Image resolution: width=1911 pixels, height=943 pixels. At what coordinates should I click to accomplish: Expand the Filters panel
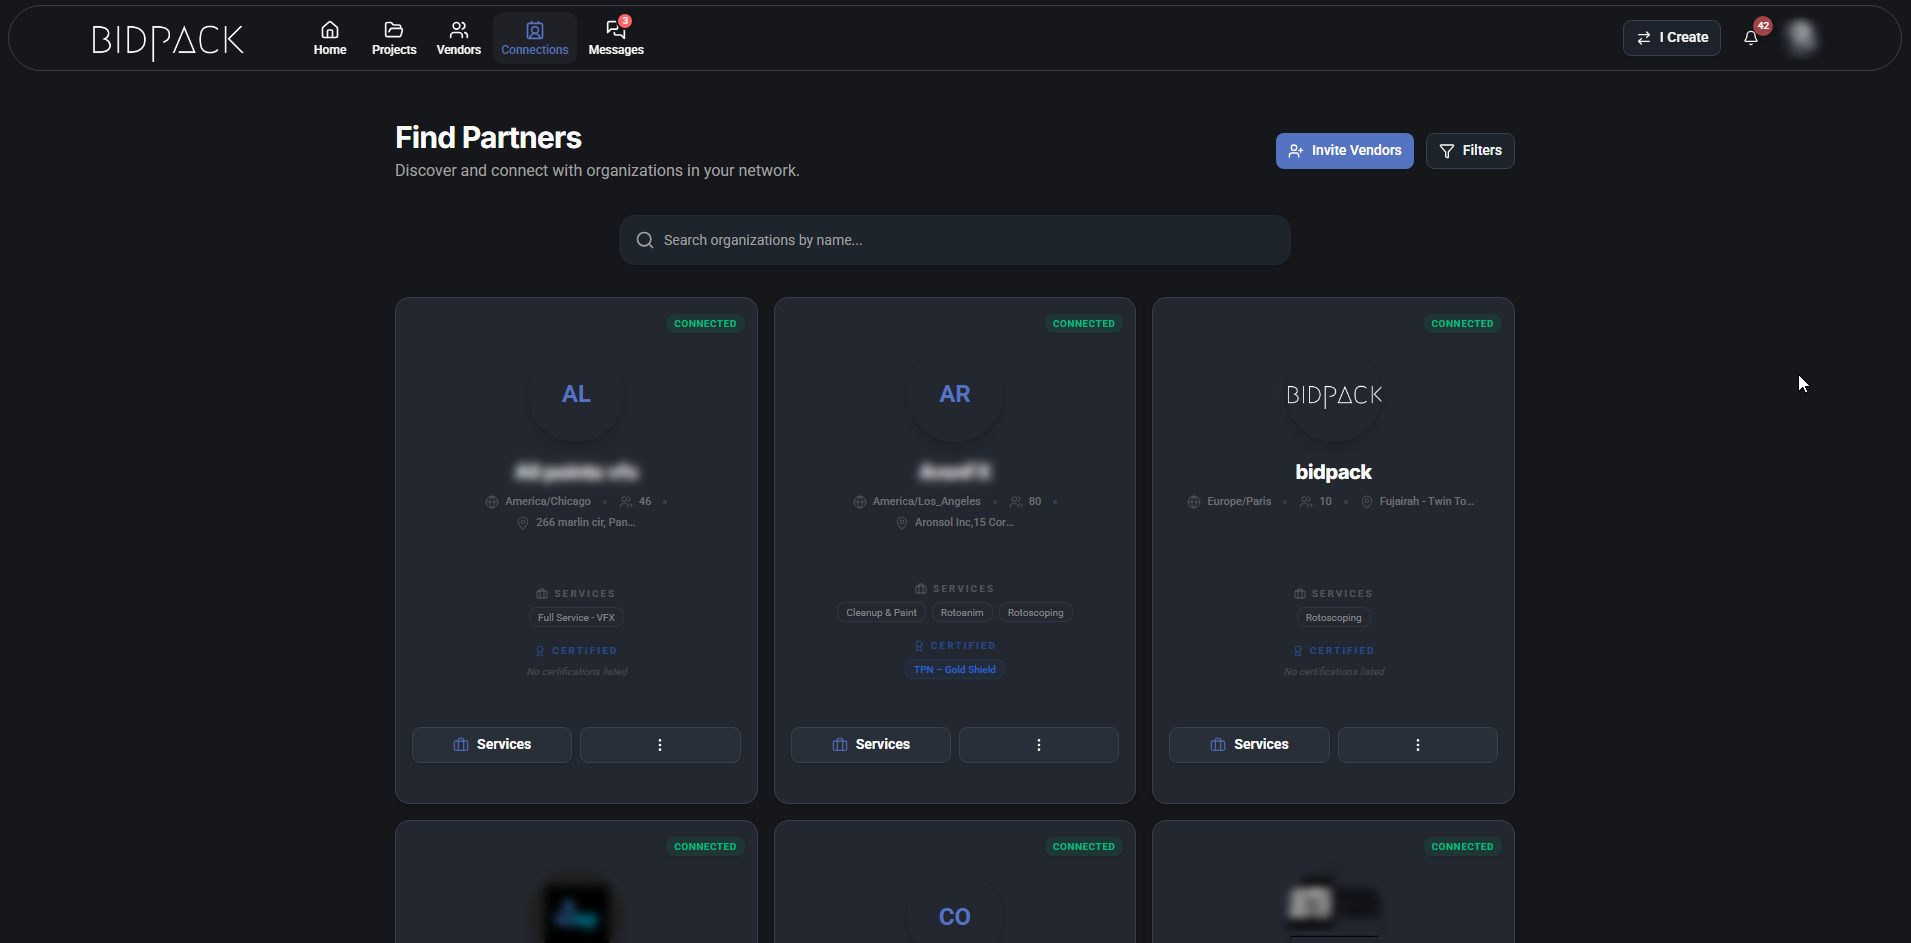tap(1469, 151)
